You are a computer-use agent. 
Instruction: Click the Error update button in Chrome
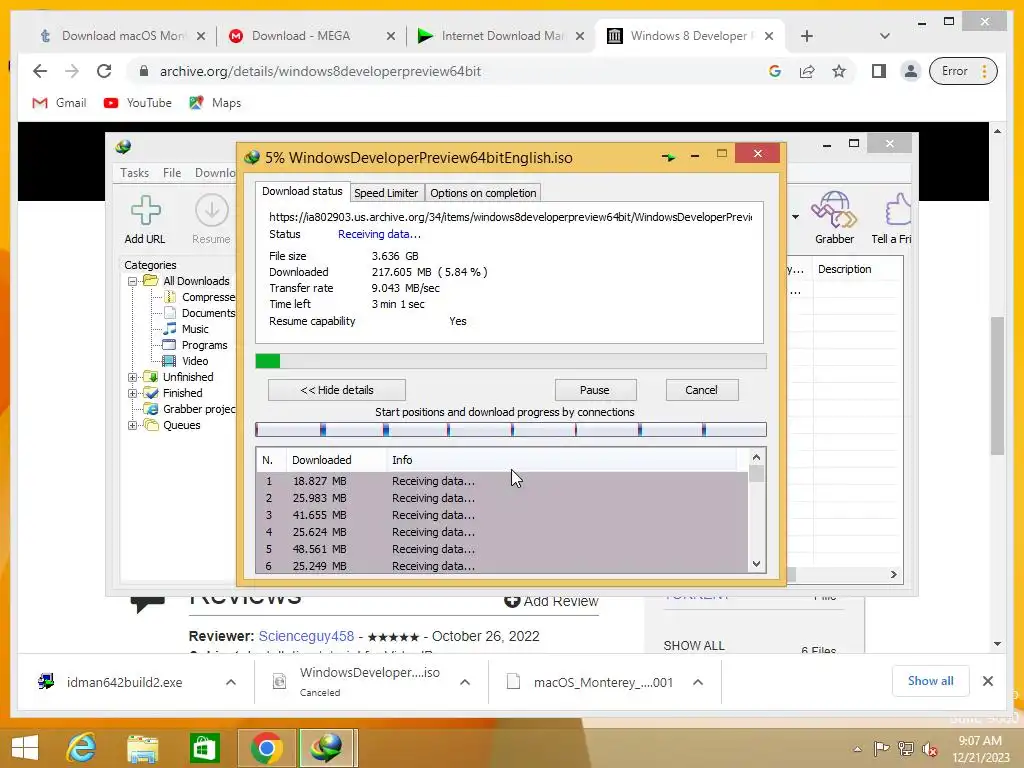963,71
